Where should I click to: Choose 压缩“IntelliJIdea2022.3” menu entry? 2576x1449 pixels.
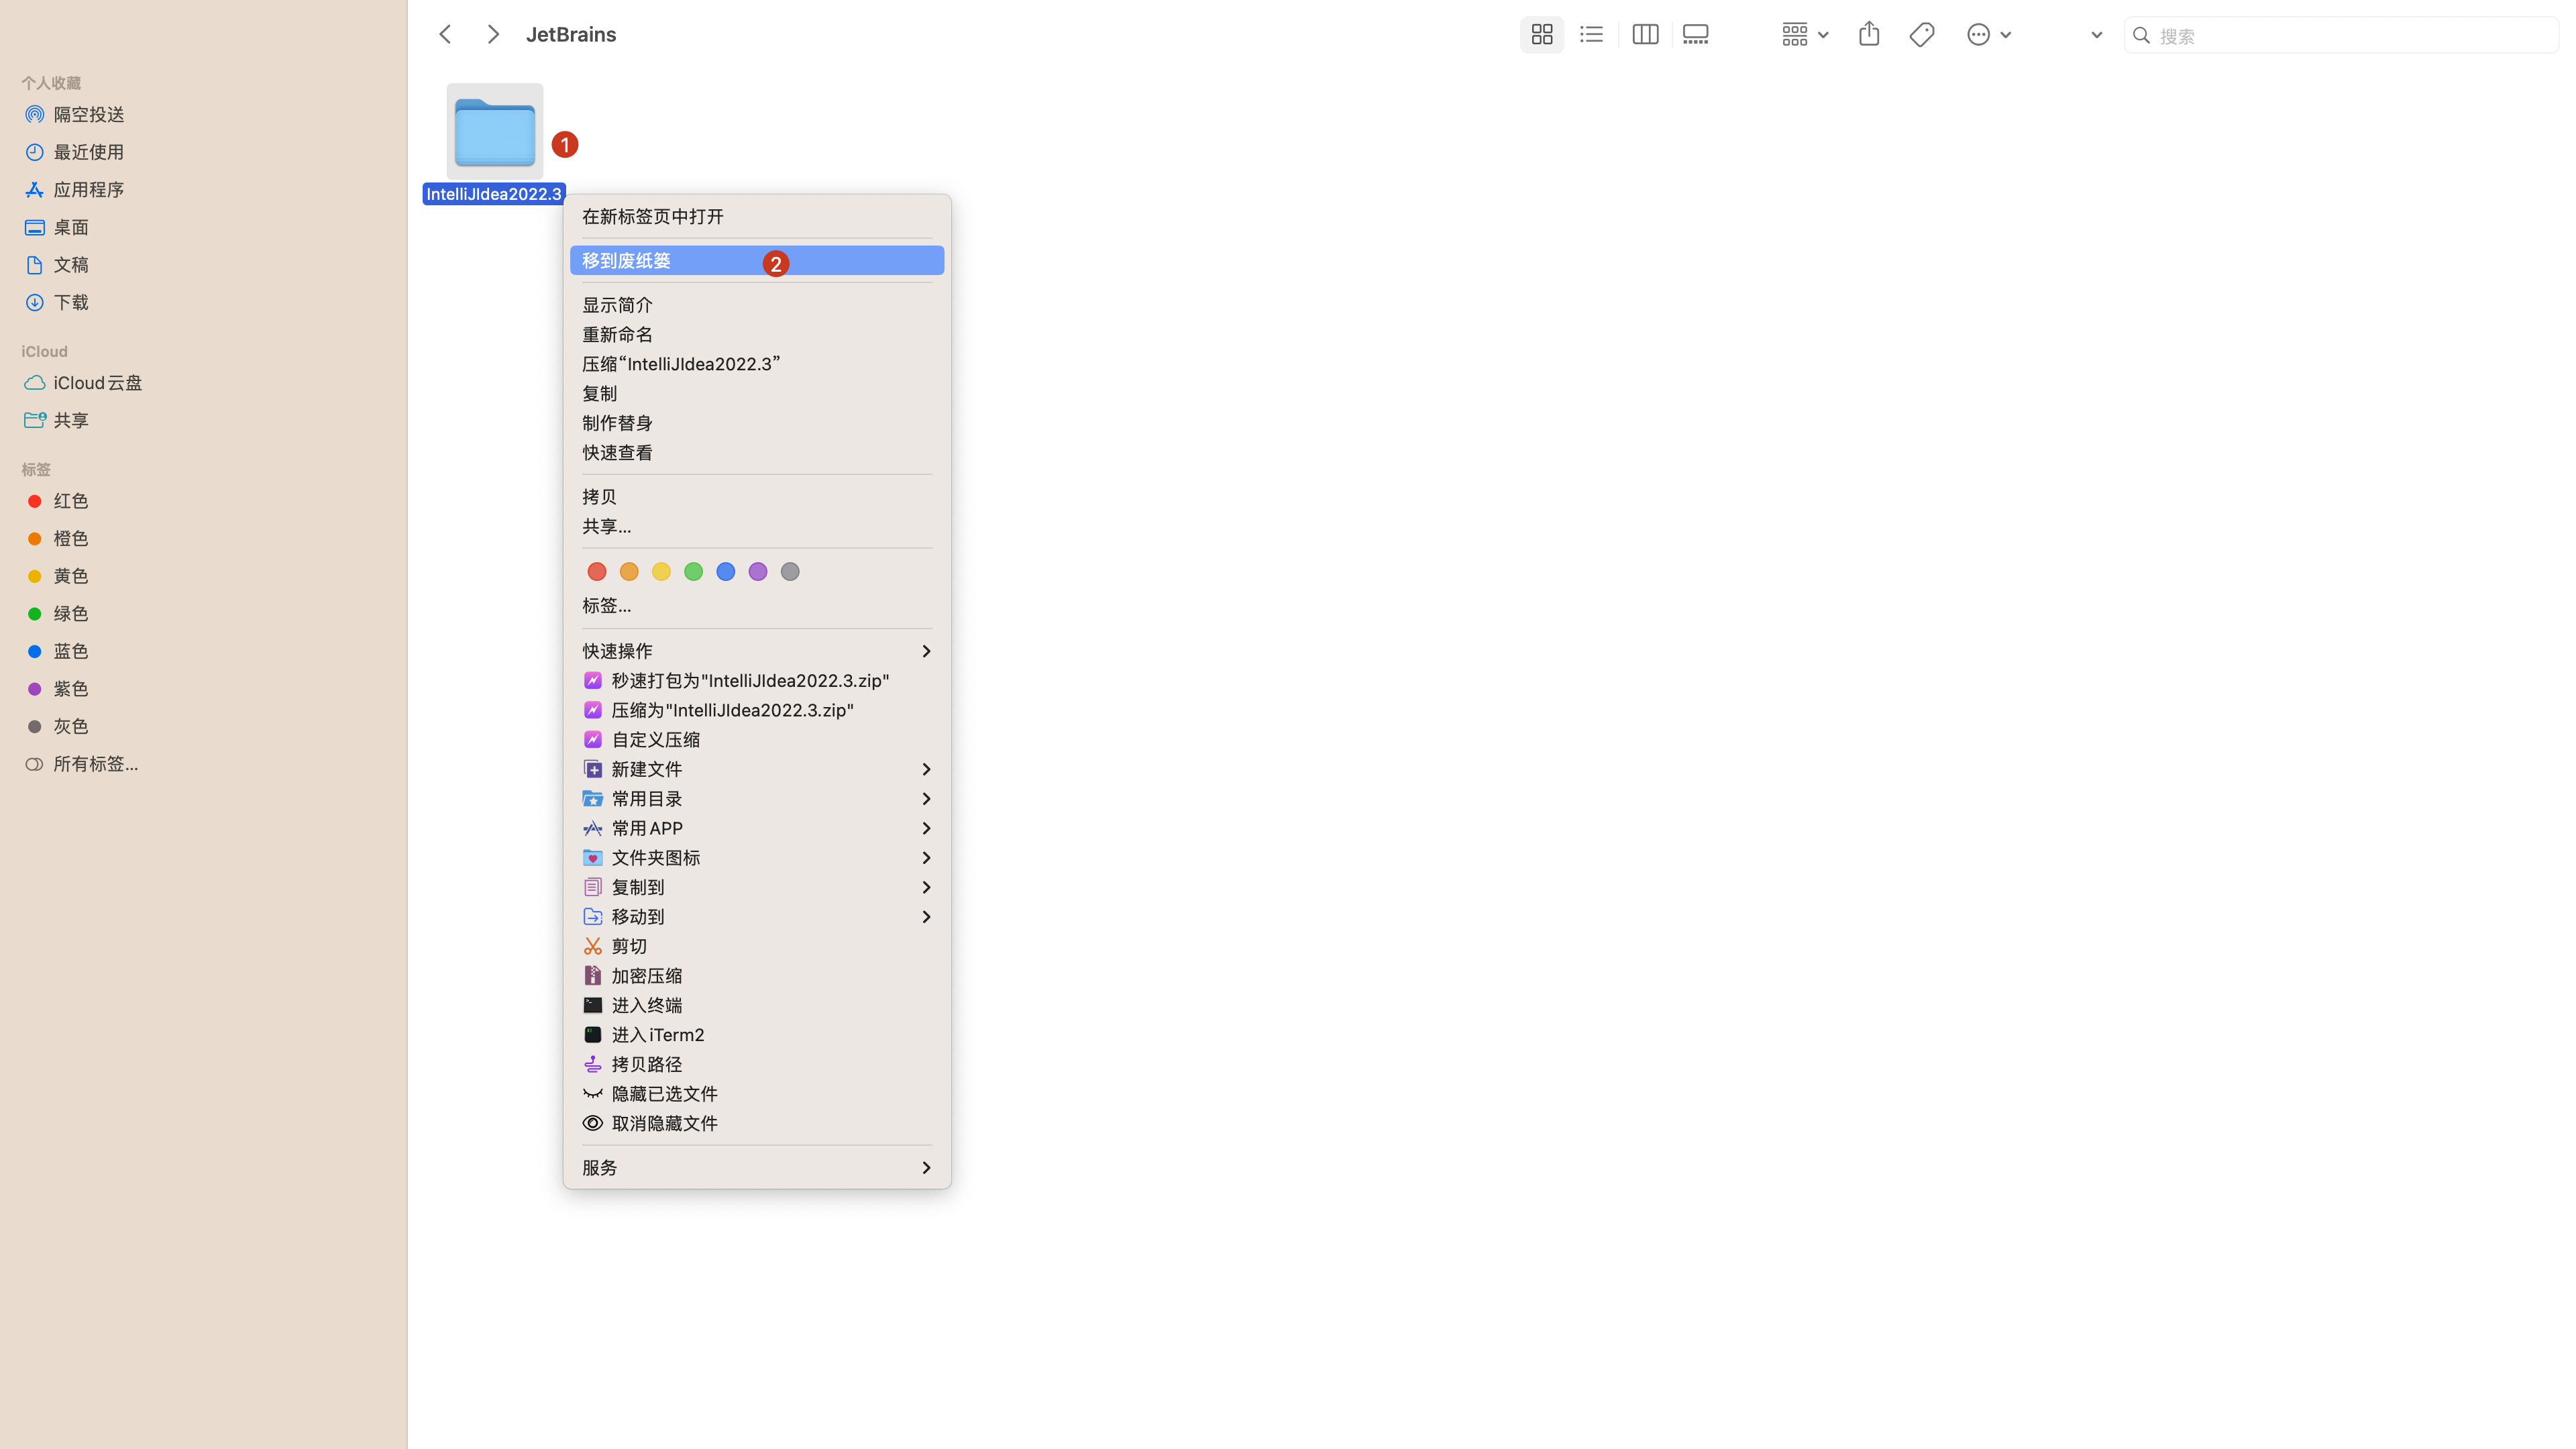point(757,364)
